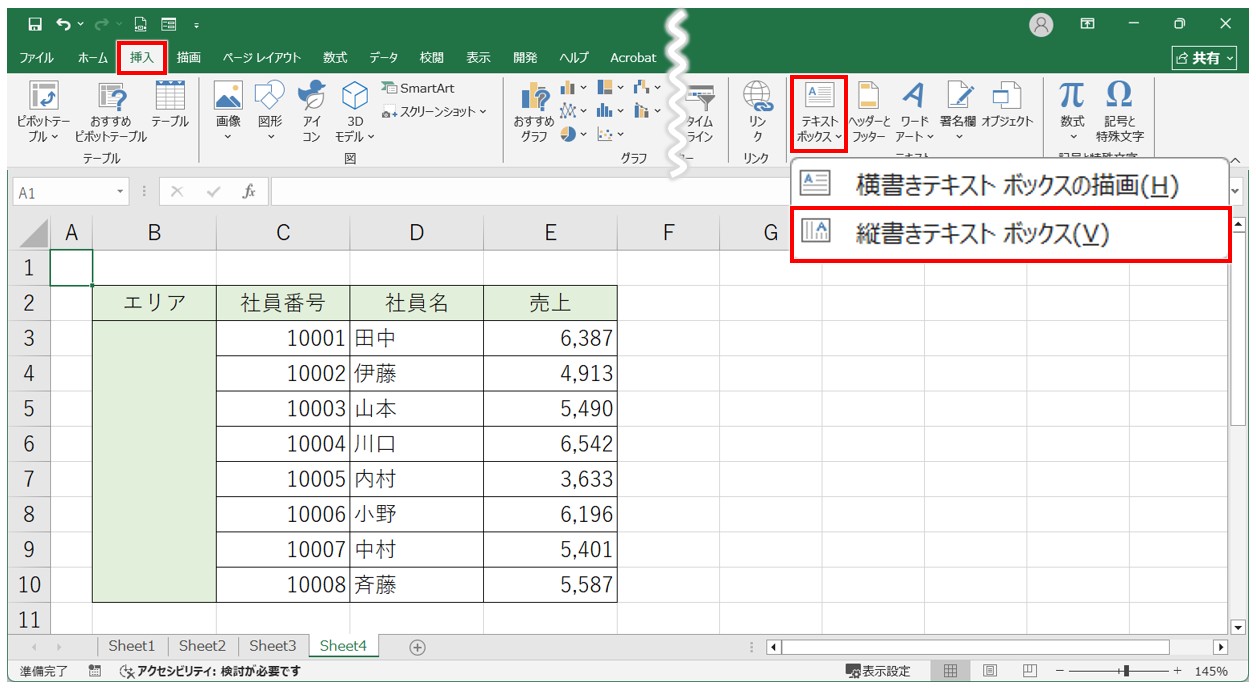
Task: Open the ワードアート gallery
Action: 914,112
